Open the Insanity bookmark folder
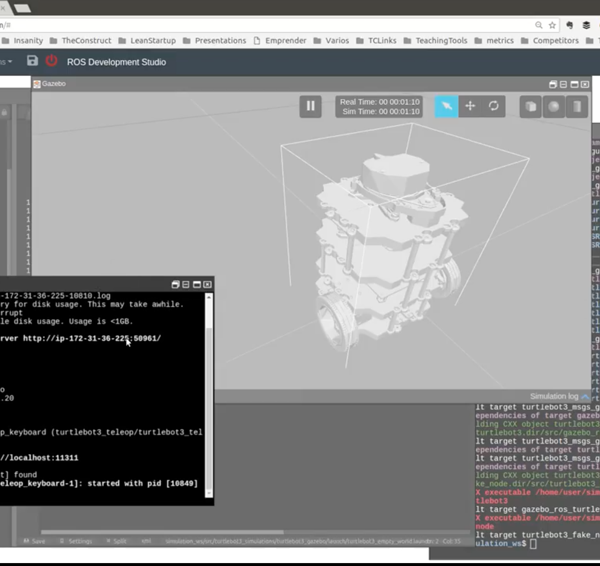Screen dimensions: 600x566 click(22, 41)
